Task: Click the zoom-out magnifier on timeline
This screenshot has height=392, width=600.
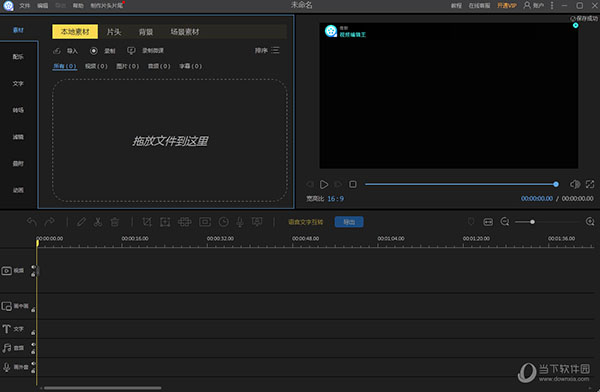Action: (x=505, y=222)
